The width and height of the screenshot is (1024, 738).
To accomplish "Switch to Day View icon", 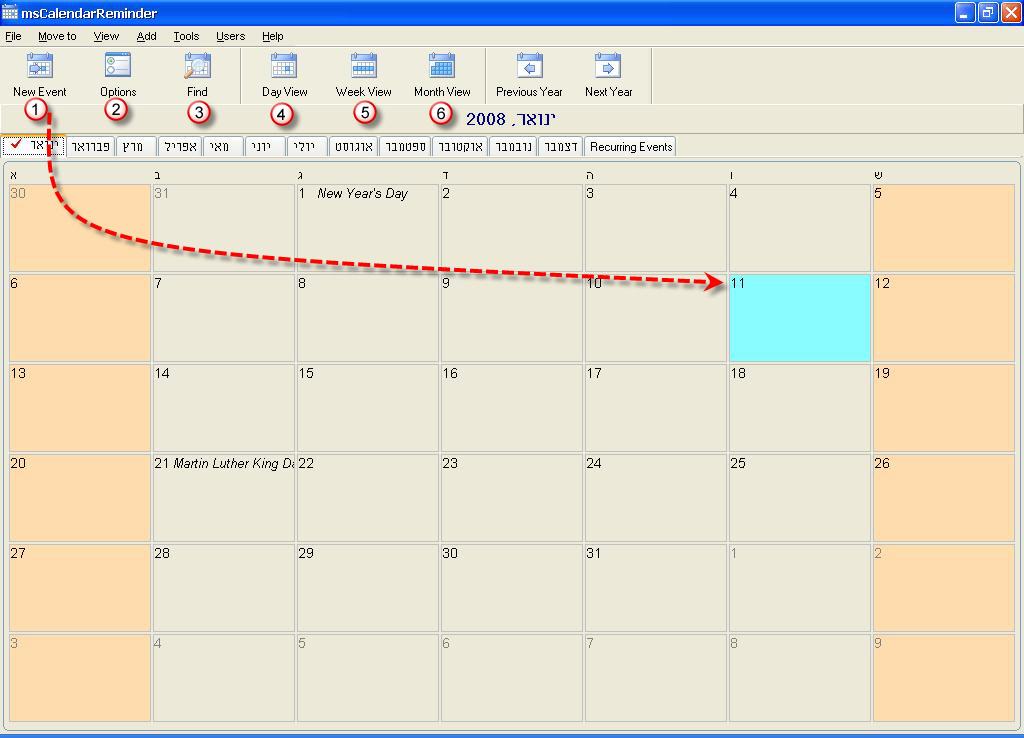I will tap(284, 67).
